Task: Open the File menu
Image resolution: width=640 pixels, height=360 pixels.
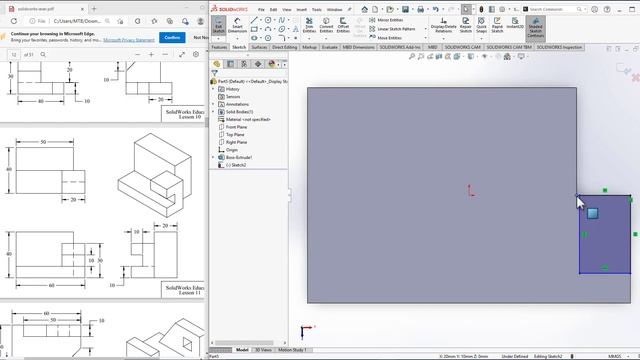Action: tap(261, 9)
